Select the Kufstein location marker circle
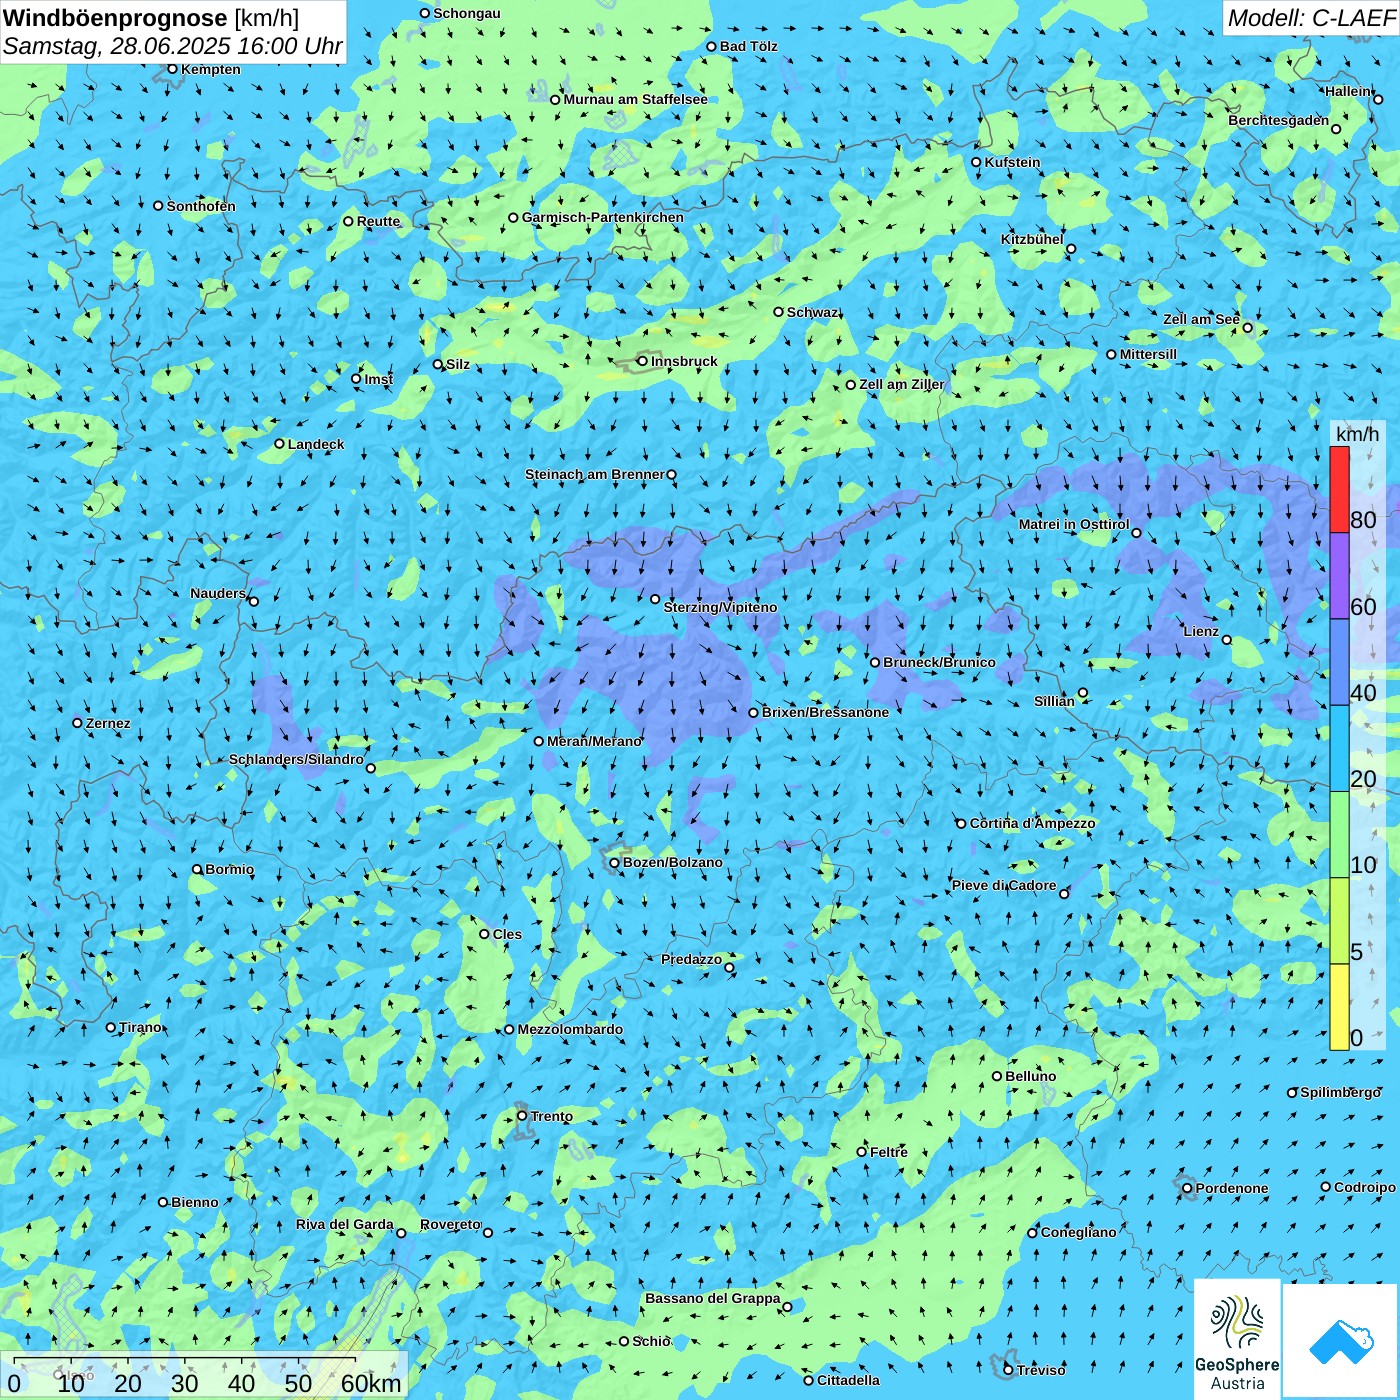The width and height of the screenshot is (1400, 1400). (977, 162)
